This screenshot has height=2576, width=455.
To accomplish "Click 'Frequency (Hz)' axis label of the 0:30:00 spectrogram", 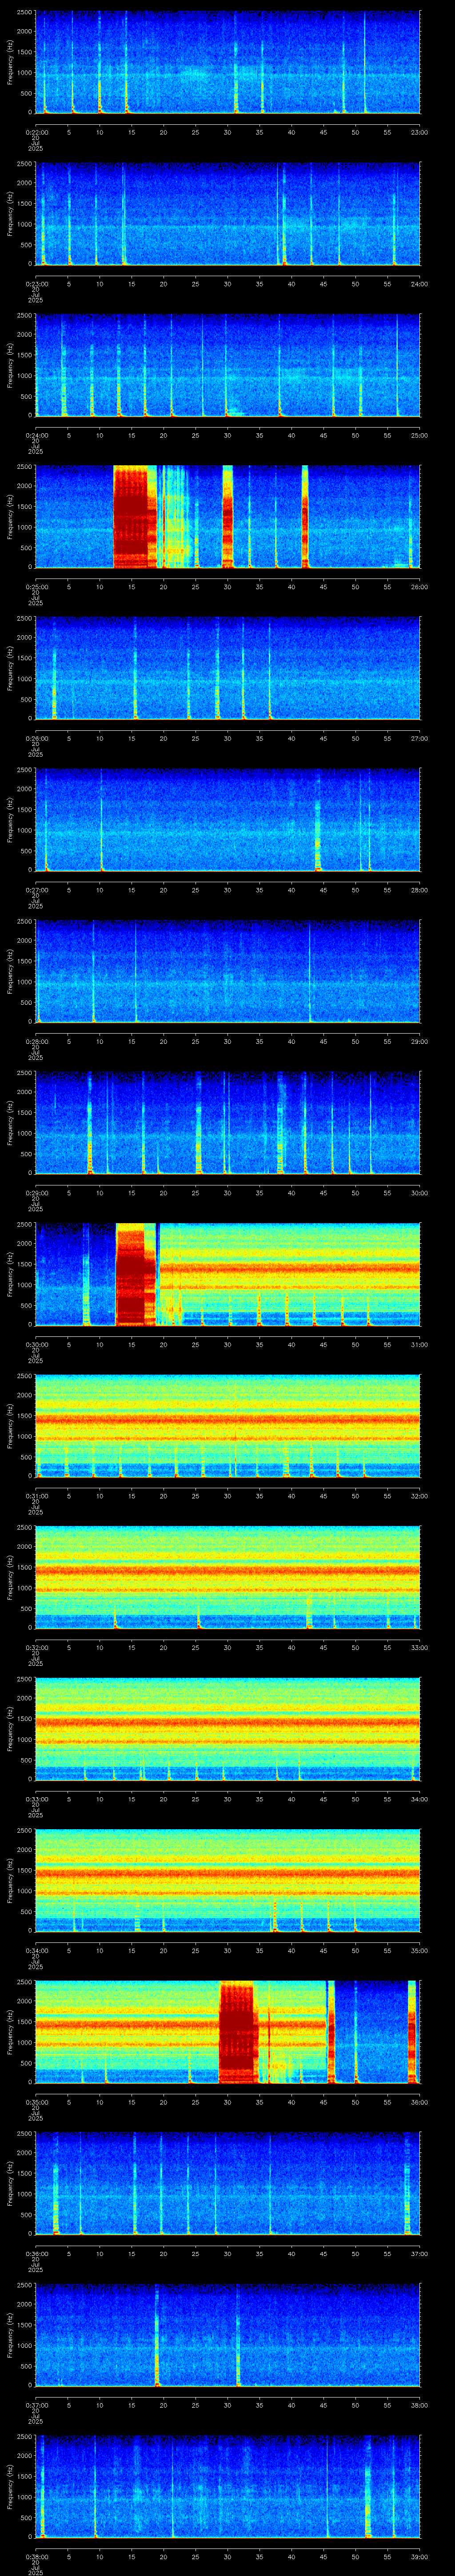I will (10, 1274).
